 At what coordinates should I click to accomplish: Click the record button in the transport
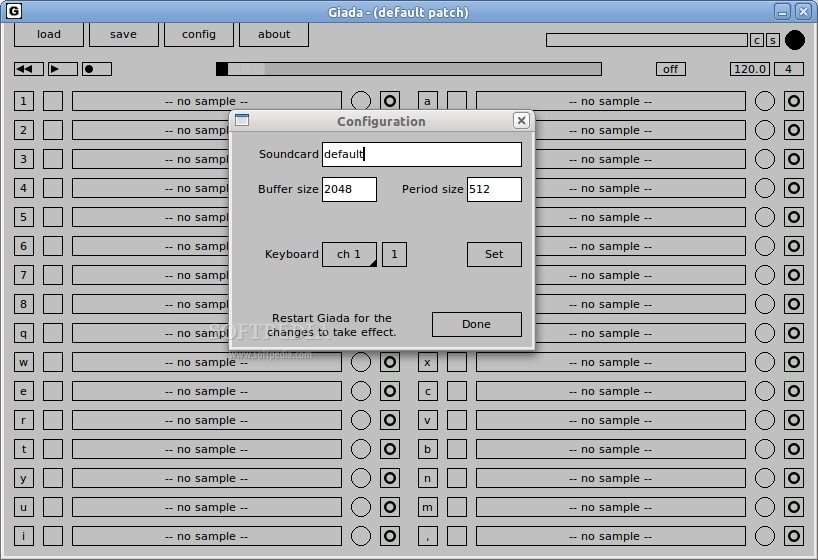tap(97, 69)
